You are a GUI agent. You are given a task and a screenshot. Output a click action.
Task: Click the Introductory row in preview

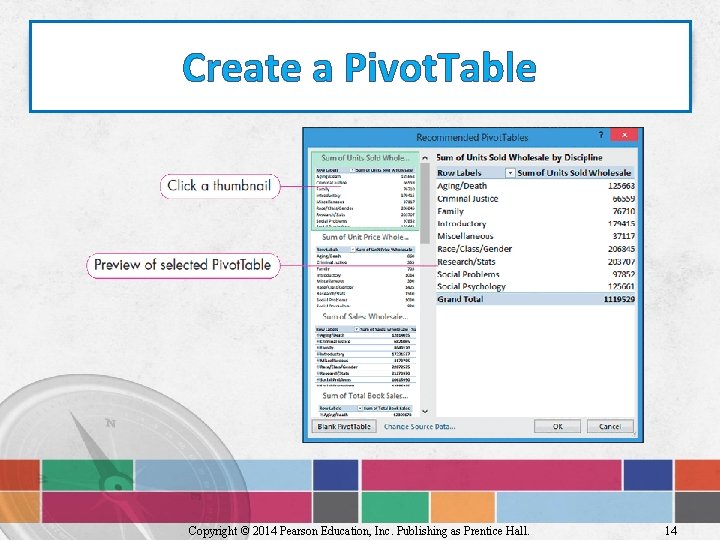pyautogui.click(x=535, y=224)
